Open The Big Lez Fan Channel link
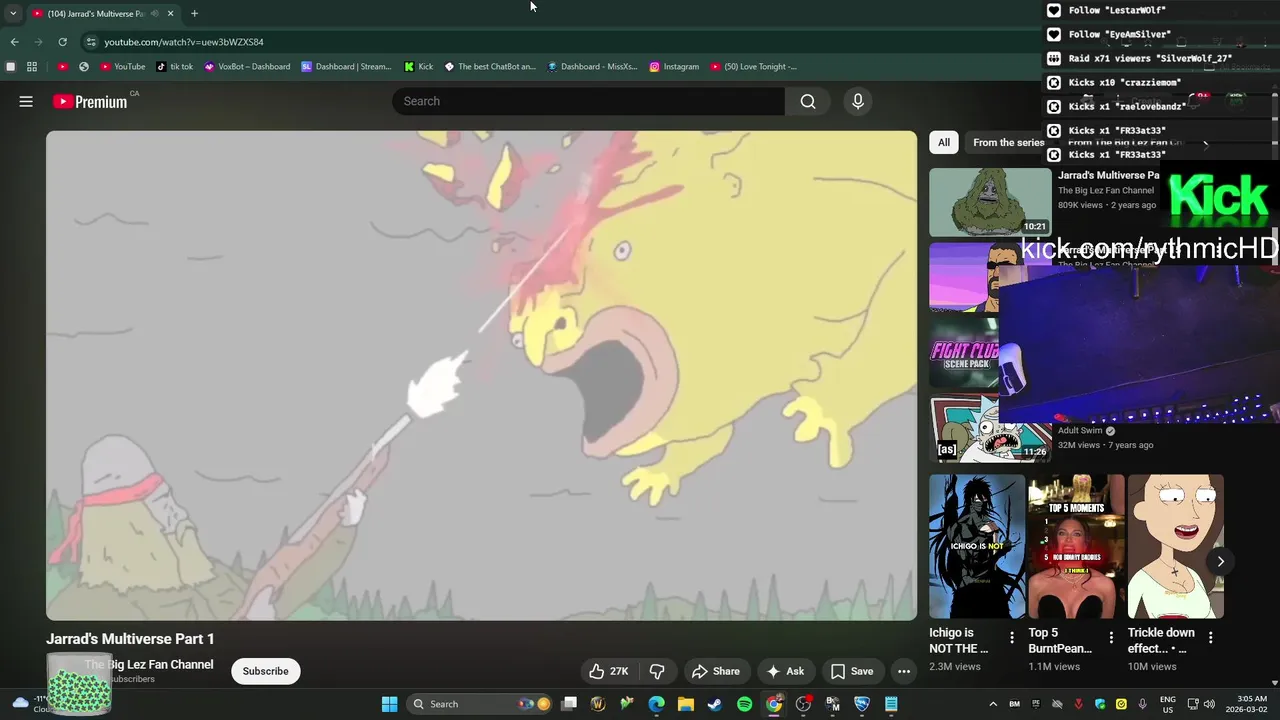This screenshot has height=720, width=1280. (x=149, y=664)
